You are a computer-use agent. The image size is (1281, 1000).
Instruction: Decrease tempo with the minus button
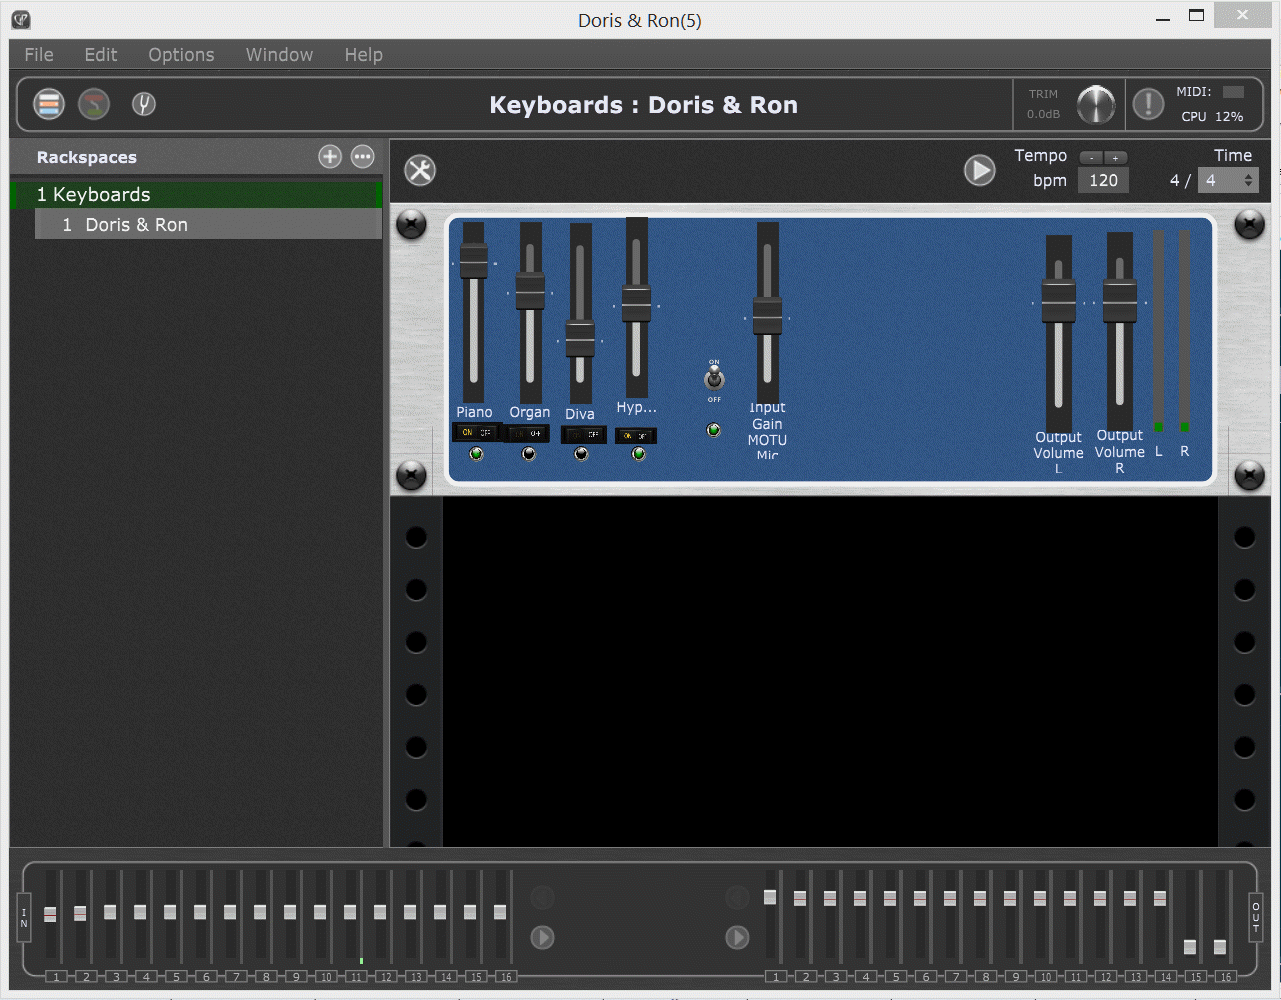click(1089, 156)
